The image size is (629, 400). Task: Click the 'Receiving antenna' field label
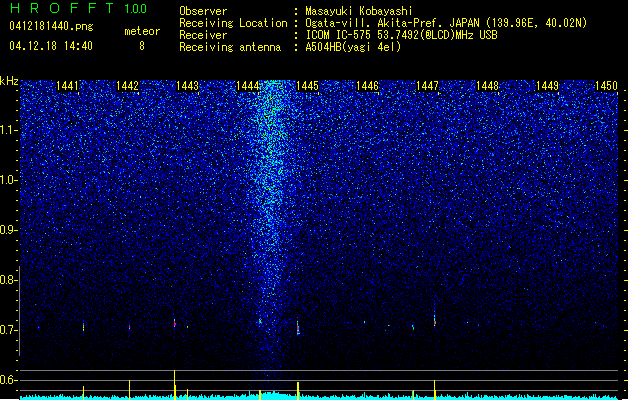click(x=230, y=47)
